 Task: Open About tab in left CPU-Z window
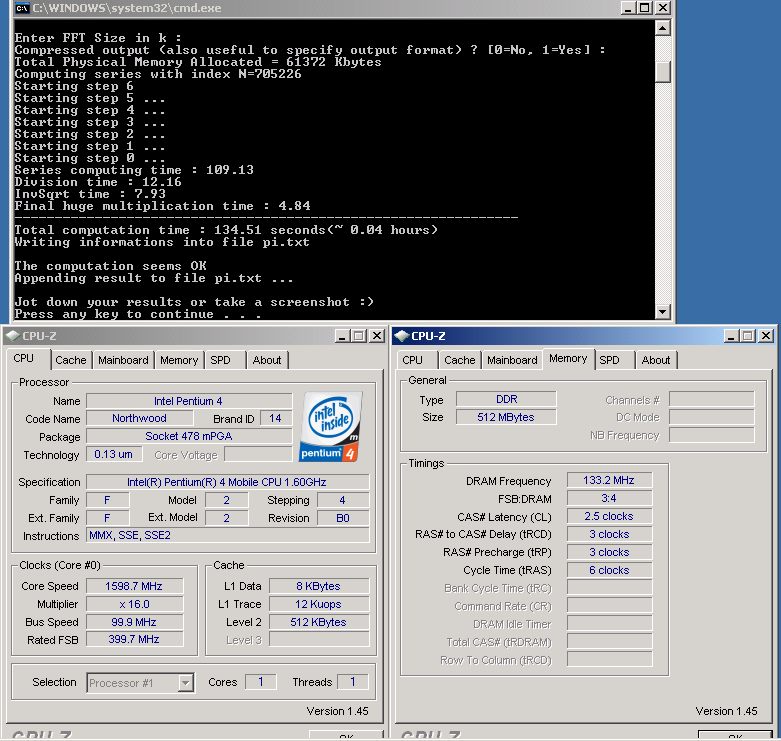tap(267, 360)
